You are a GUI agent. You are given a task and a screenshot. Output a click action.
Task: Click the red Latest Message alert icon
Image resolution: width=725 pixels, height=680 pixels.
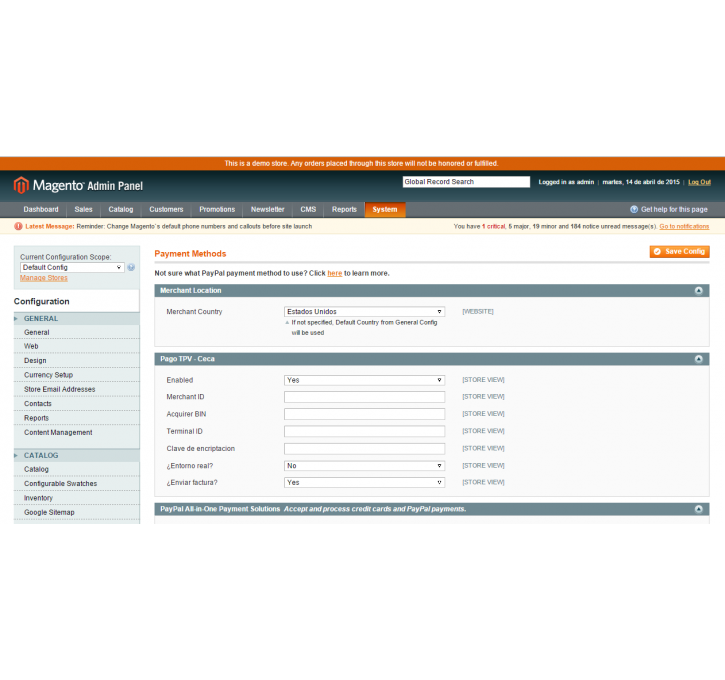18,227
